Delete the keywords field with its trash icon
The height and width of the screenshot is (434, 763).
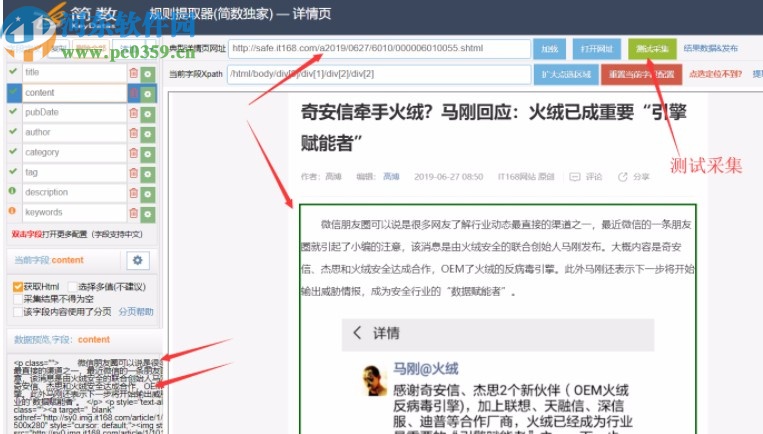click(133, 213)
